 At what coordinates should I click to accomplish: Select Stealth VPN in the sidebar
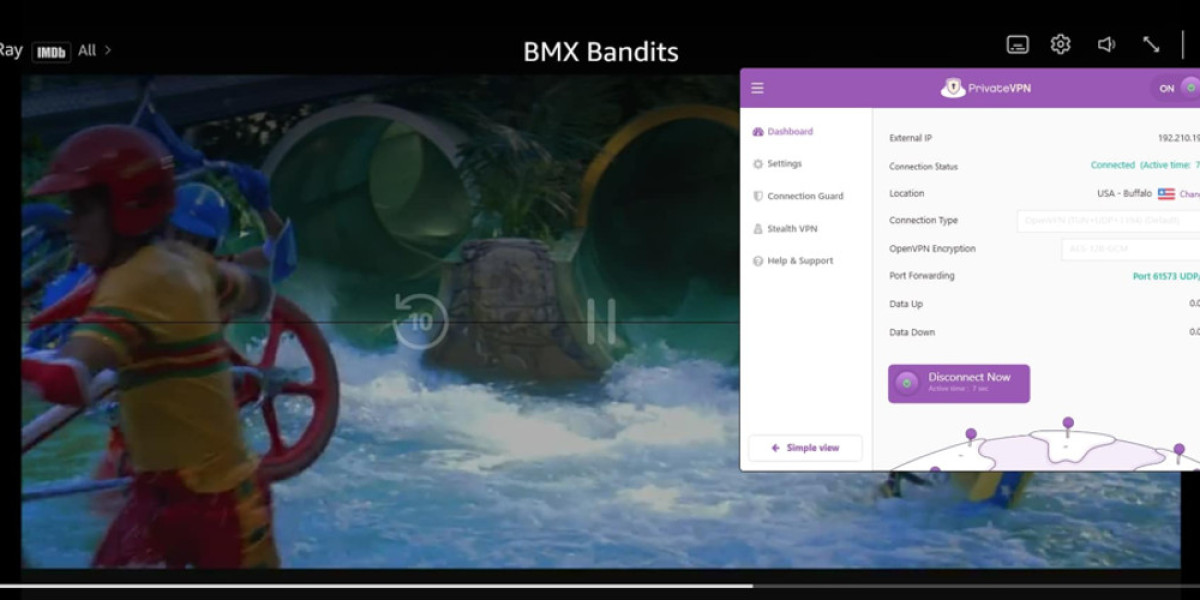click(x=791, y=229)
